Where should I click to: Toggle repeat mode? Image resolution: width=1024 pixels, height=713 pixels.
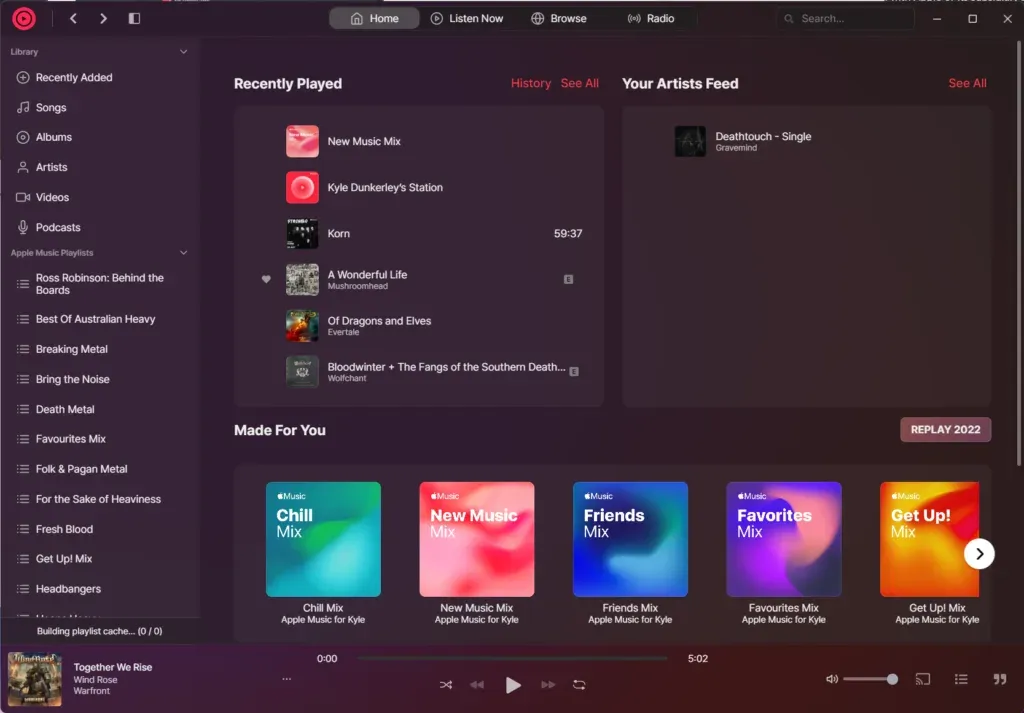tap(579, 685)
